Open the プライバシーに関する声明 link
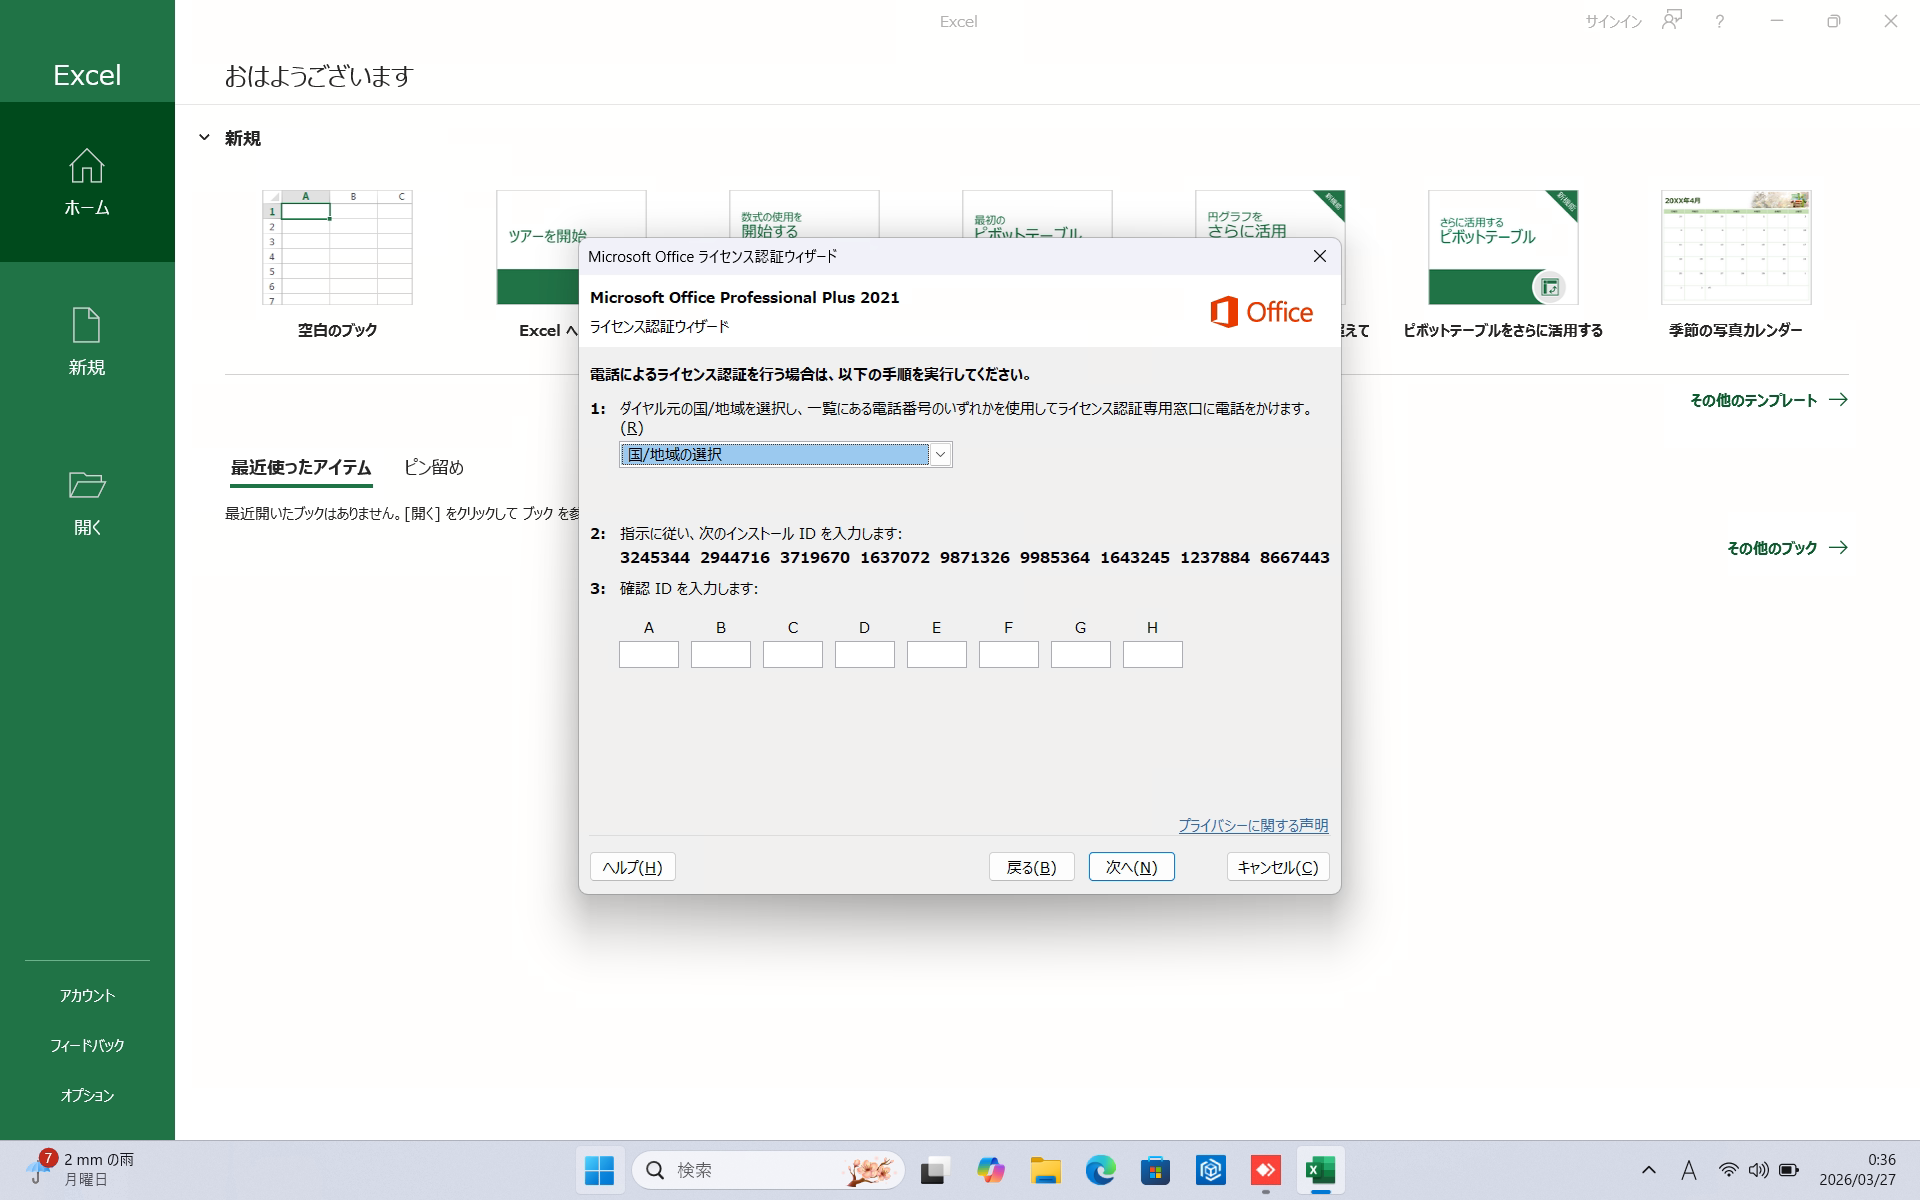Screen dimensions: 1920x1200 point(1252,826)
